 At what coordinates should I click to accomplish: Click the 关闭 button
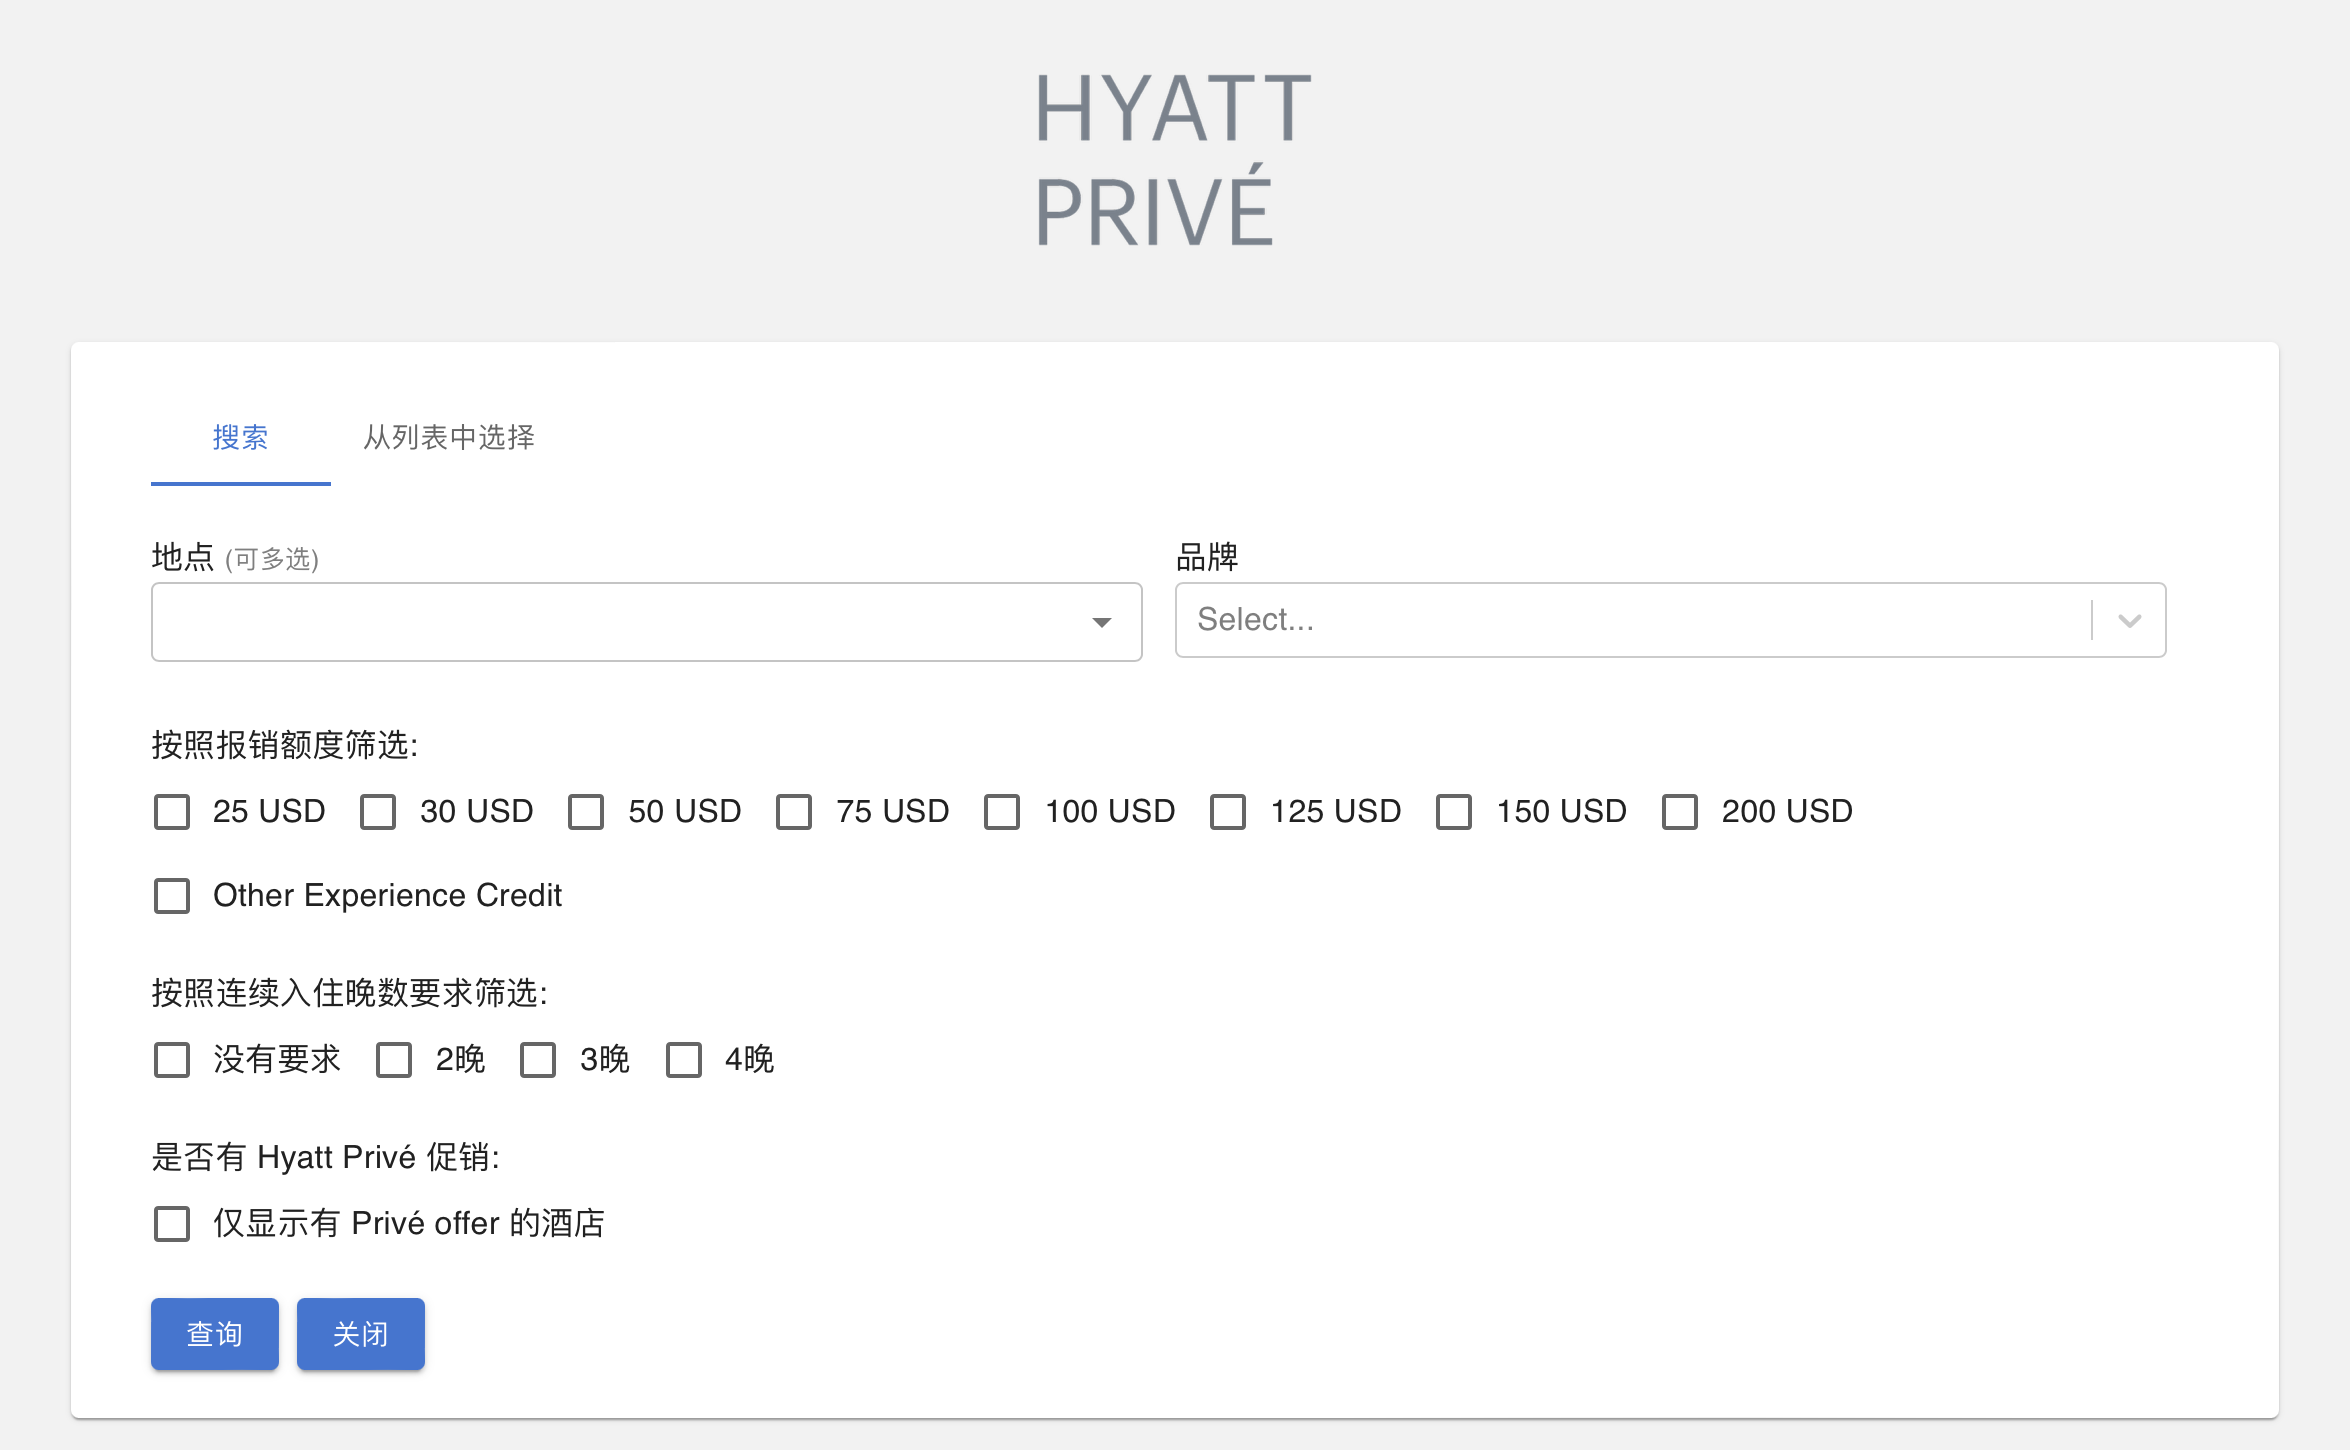(x=360, y=1334)
